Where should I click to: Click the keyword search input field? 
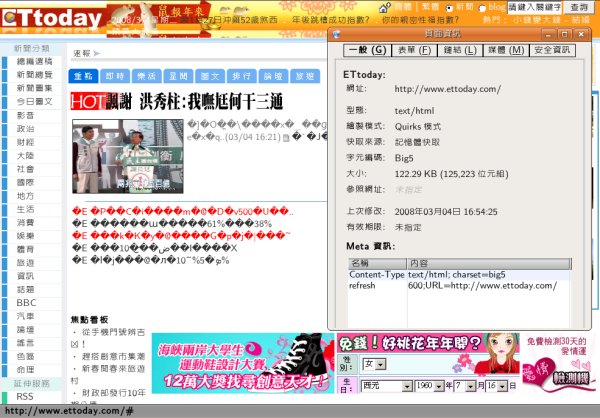point(535,7)
